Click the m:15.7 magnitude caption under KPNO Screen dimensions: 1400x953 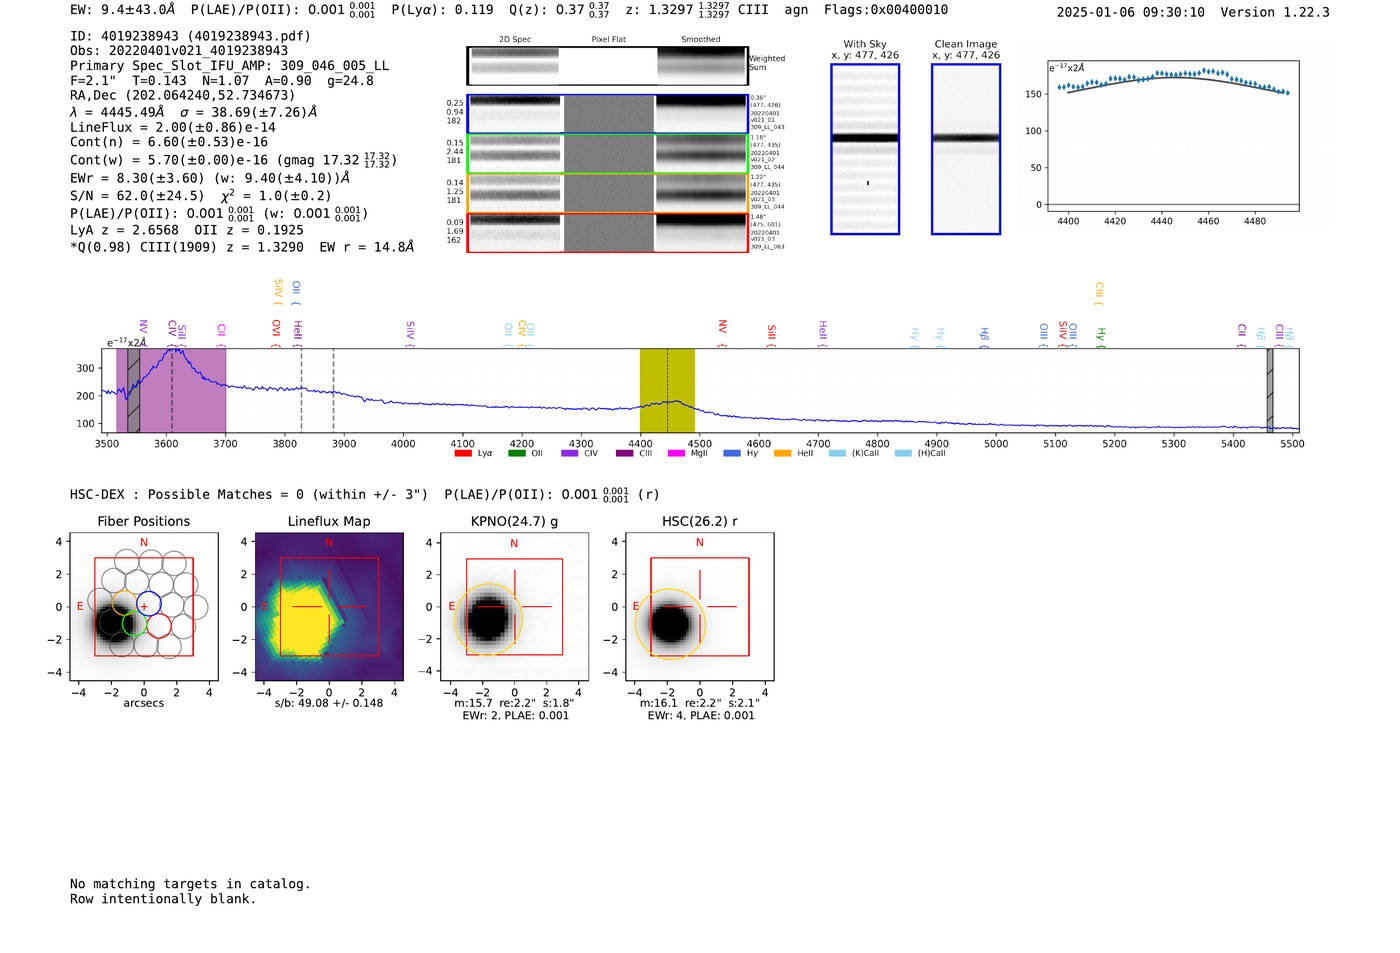pos(514,703)
